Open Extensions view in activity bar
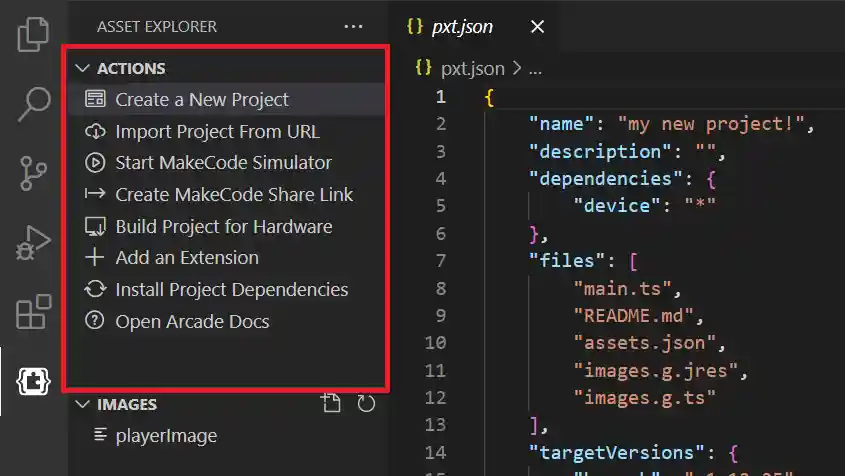The height and width of the screenshot is (476, 845). (33, 312)
